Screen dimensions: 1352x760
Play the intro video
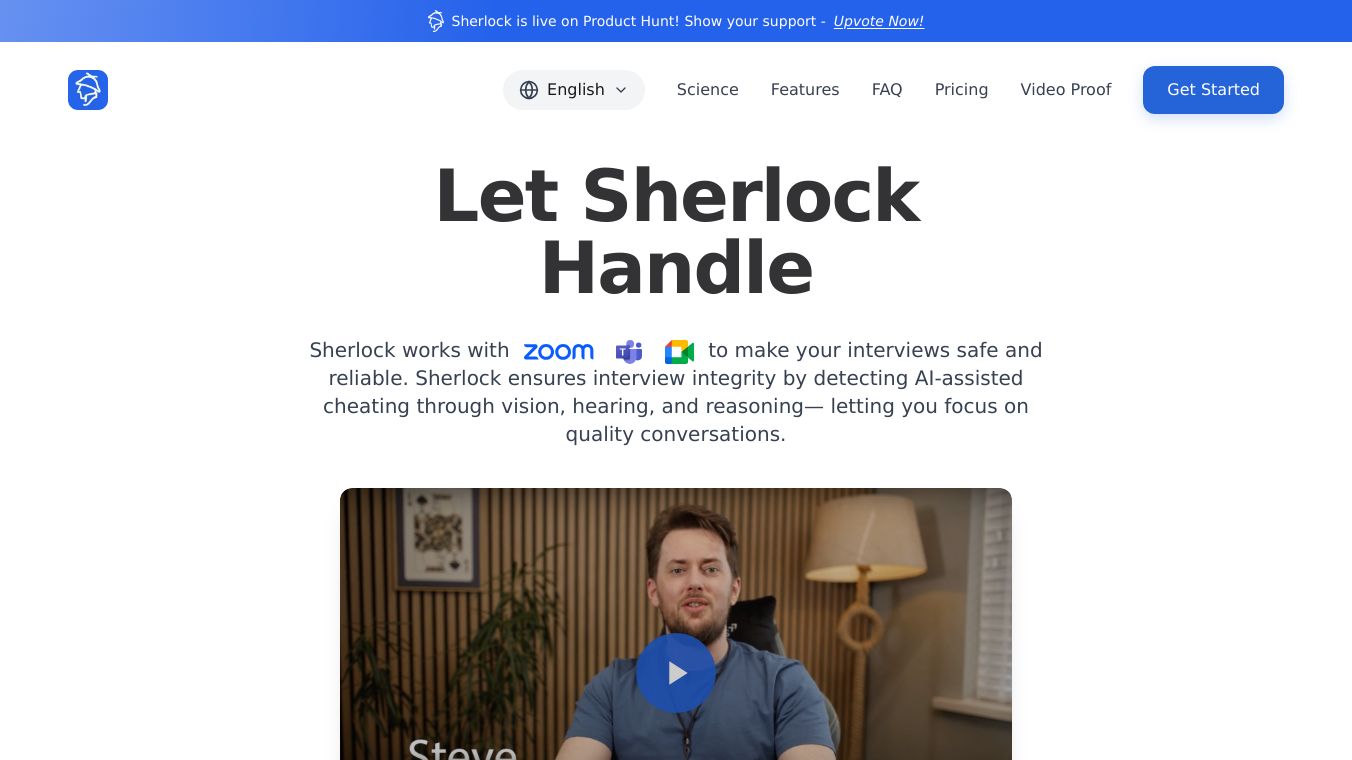coord(676,673)
